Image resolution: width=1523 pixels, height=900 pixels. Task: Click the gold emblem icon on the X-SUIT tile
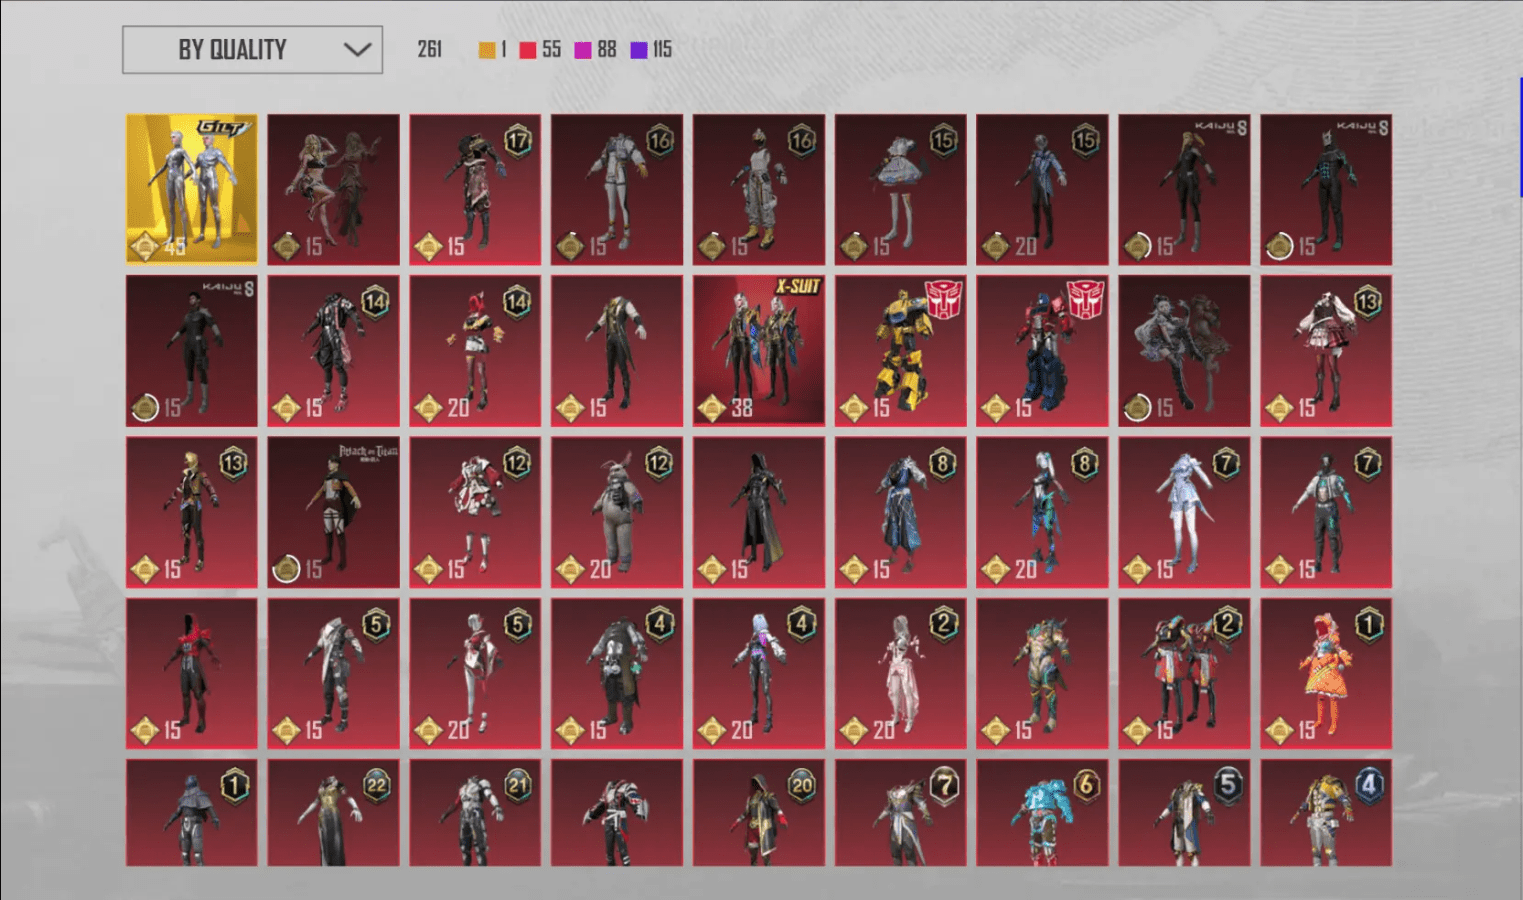711,408
